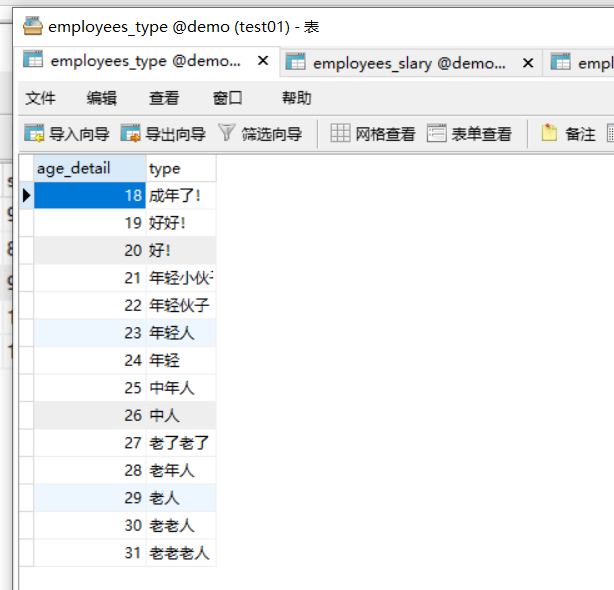Click the 表单查看 toolbar label

482,134
